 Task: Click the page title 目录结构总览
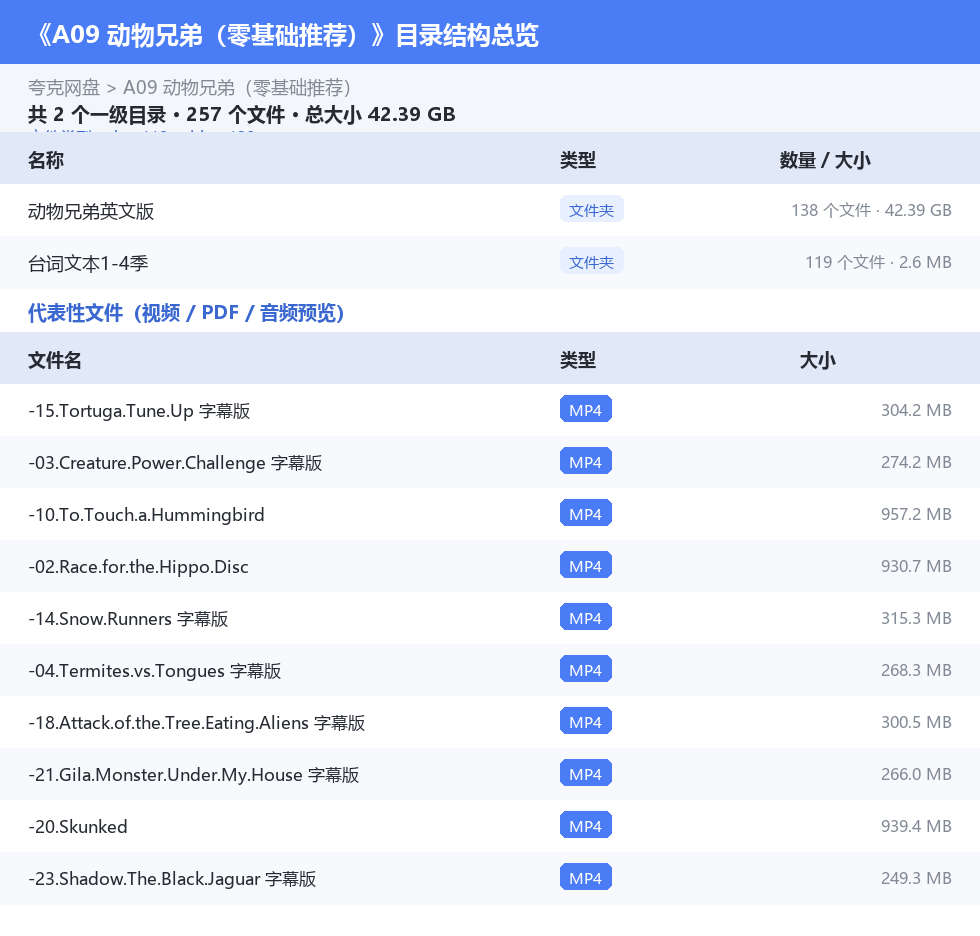coord(467,35)
